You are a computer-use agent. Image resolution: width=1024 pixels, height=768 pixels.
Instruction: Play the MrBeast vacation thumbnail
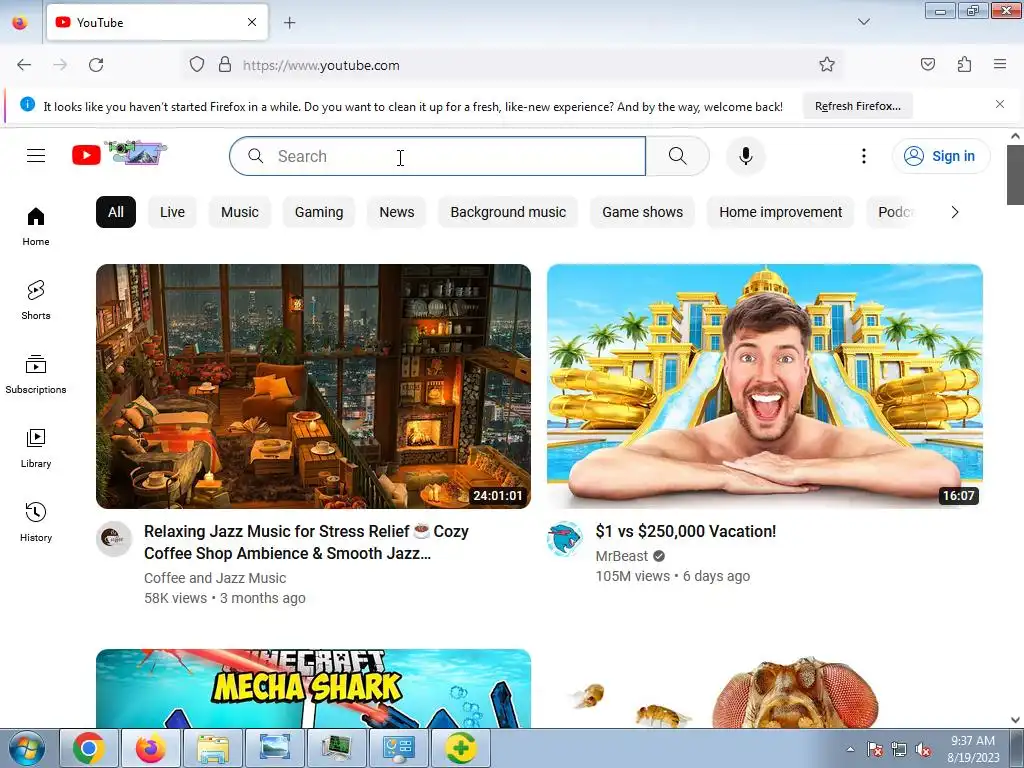(x=765, y=386)
